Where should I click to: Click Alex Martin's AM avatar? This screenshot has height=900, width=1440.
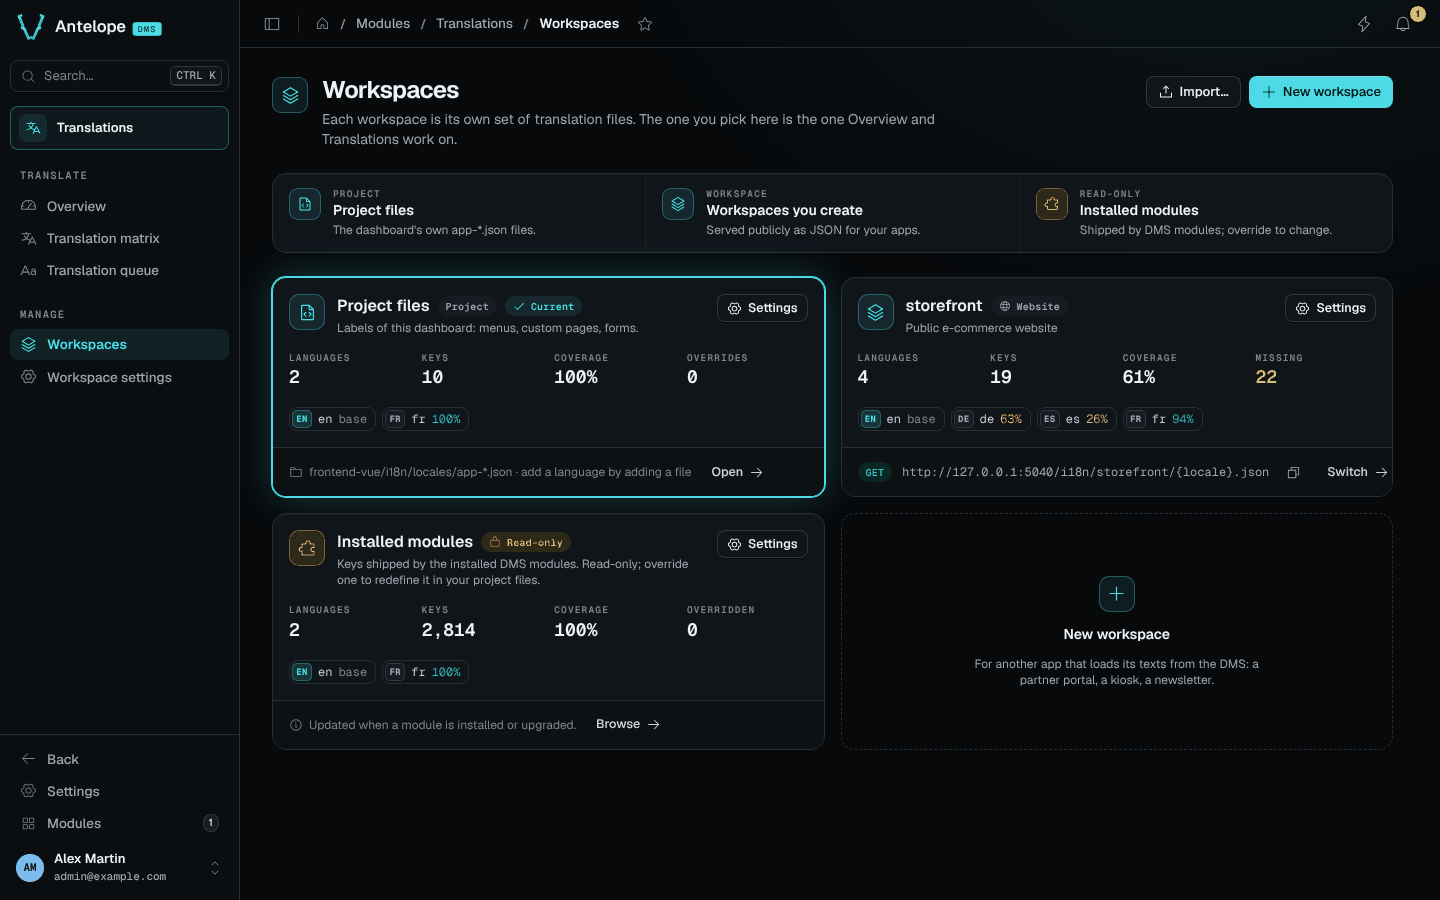(30, 867)
